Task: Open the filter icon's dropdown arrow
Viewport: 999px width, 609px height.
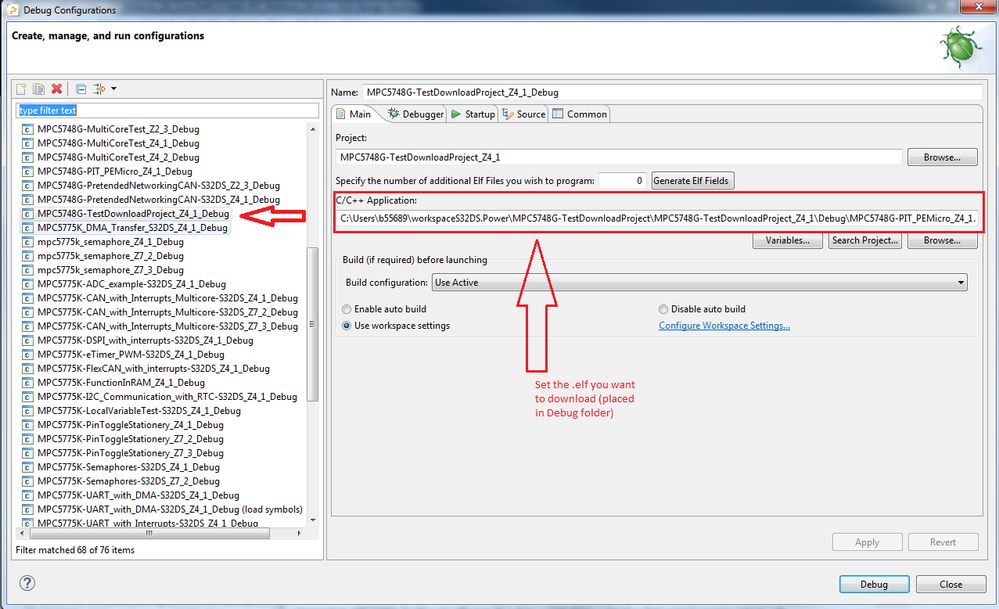Action: coord(114,89)
